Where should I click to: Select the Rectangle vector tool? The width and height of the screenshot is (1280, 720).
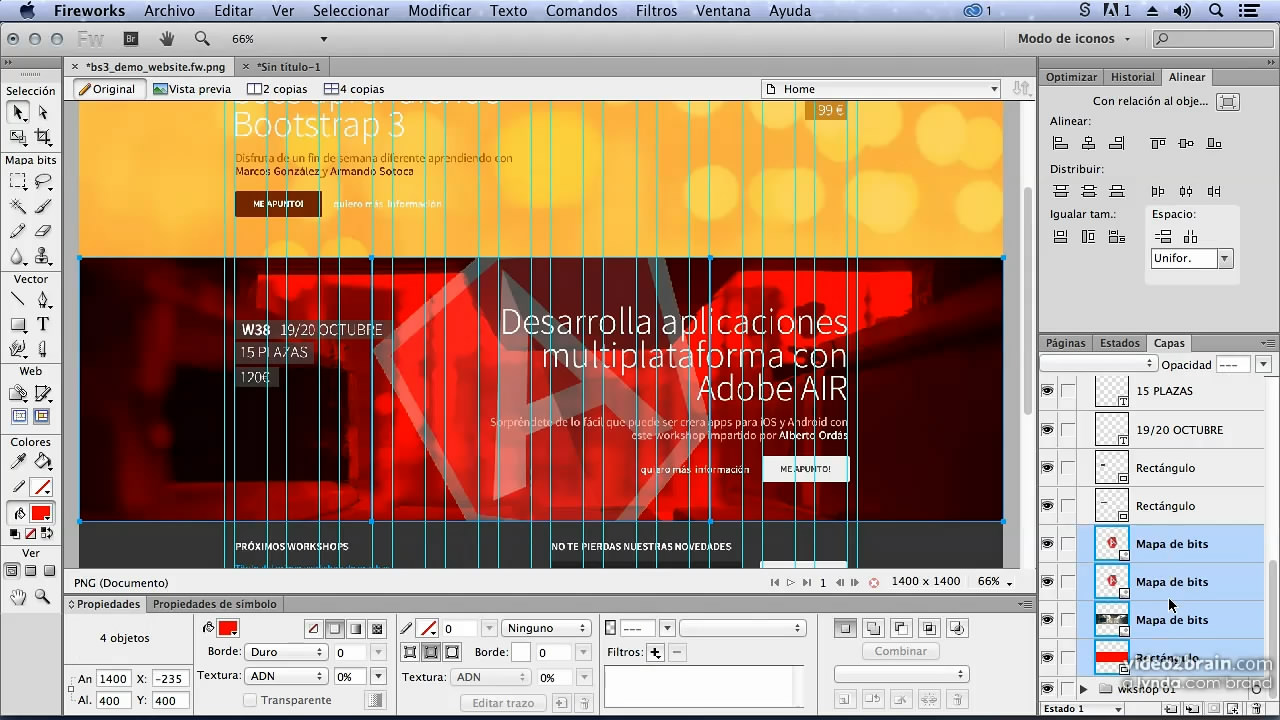(x=19, y=324)
